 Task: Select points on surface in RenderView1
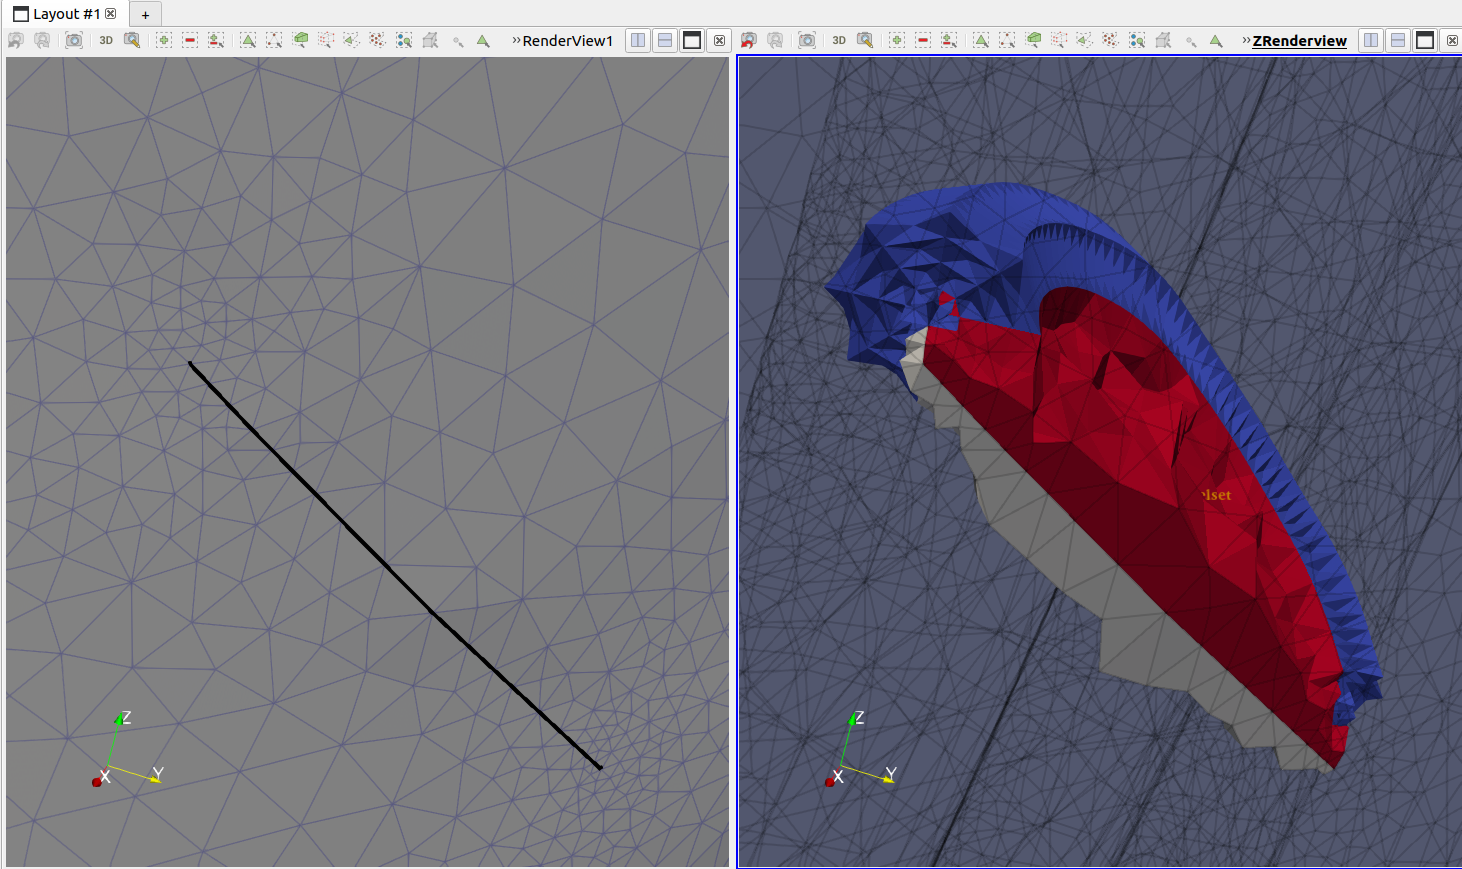[x=274, y=40]
